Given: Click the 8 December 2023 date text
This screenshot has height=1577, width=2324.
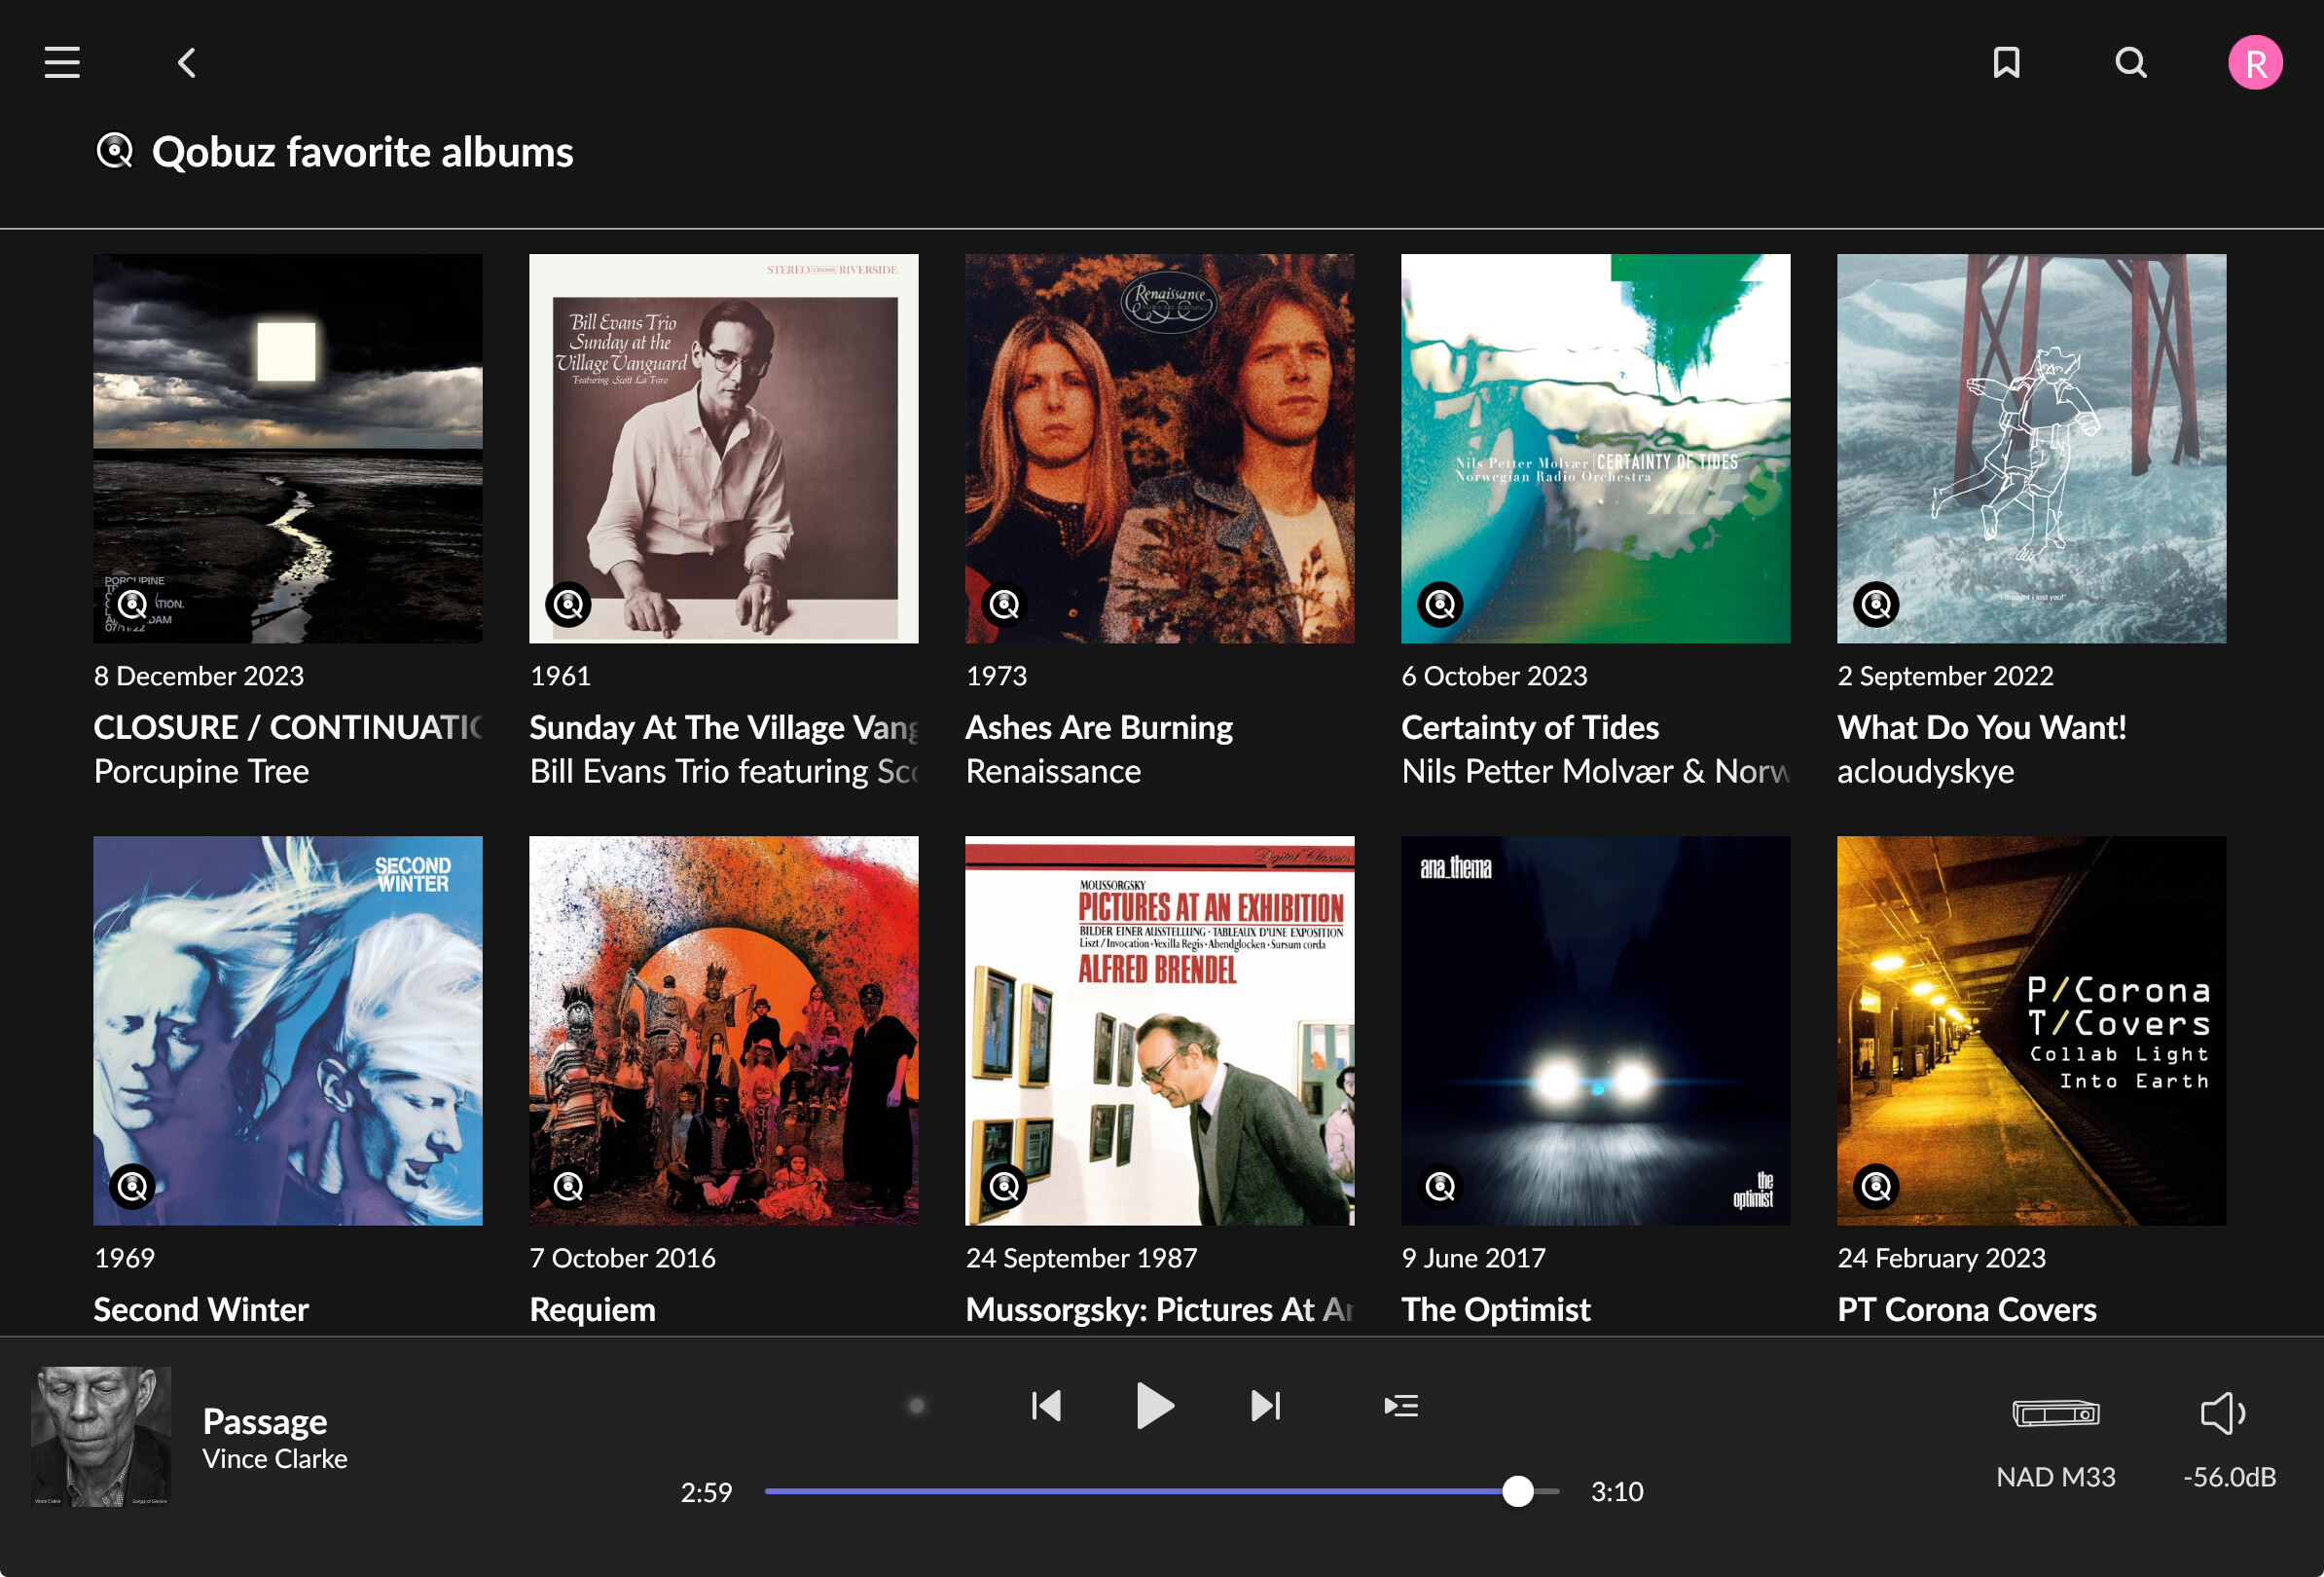Looking at the screenshot, I should [x=199, y=676].
